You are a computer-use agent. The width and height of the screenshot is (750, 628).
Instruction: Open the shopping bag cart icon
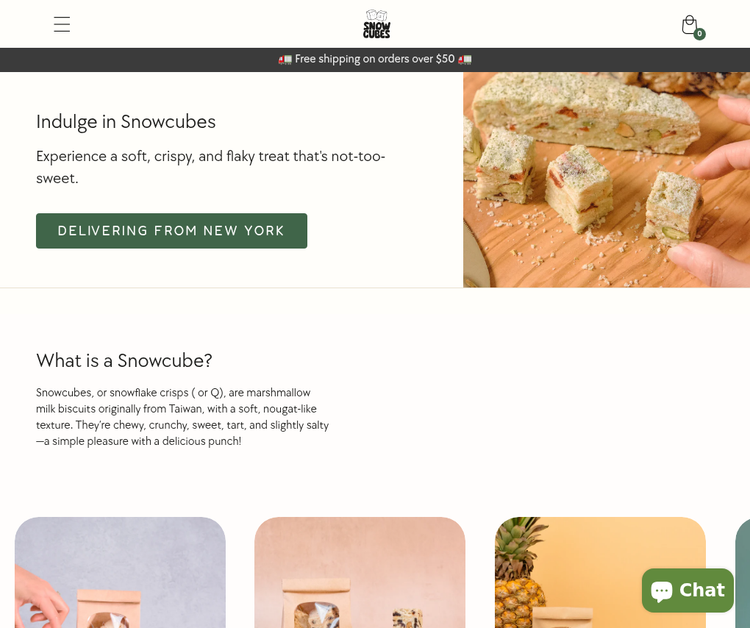(689, 25)
